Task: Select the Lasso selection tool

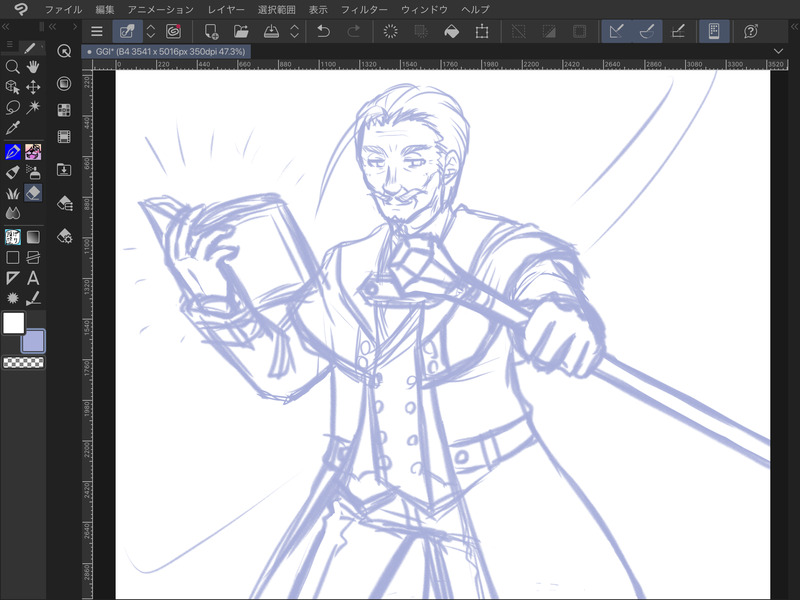Action: tap(12, 107)
